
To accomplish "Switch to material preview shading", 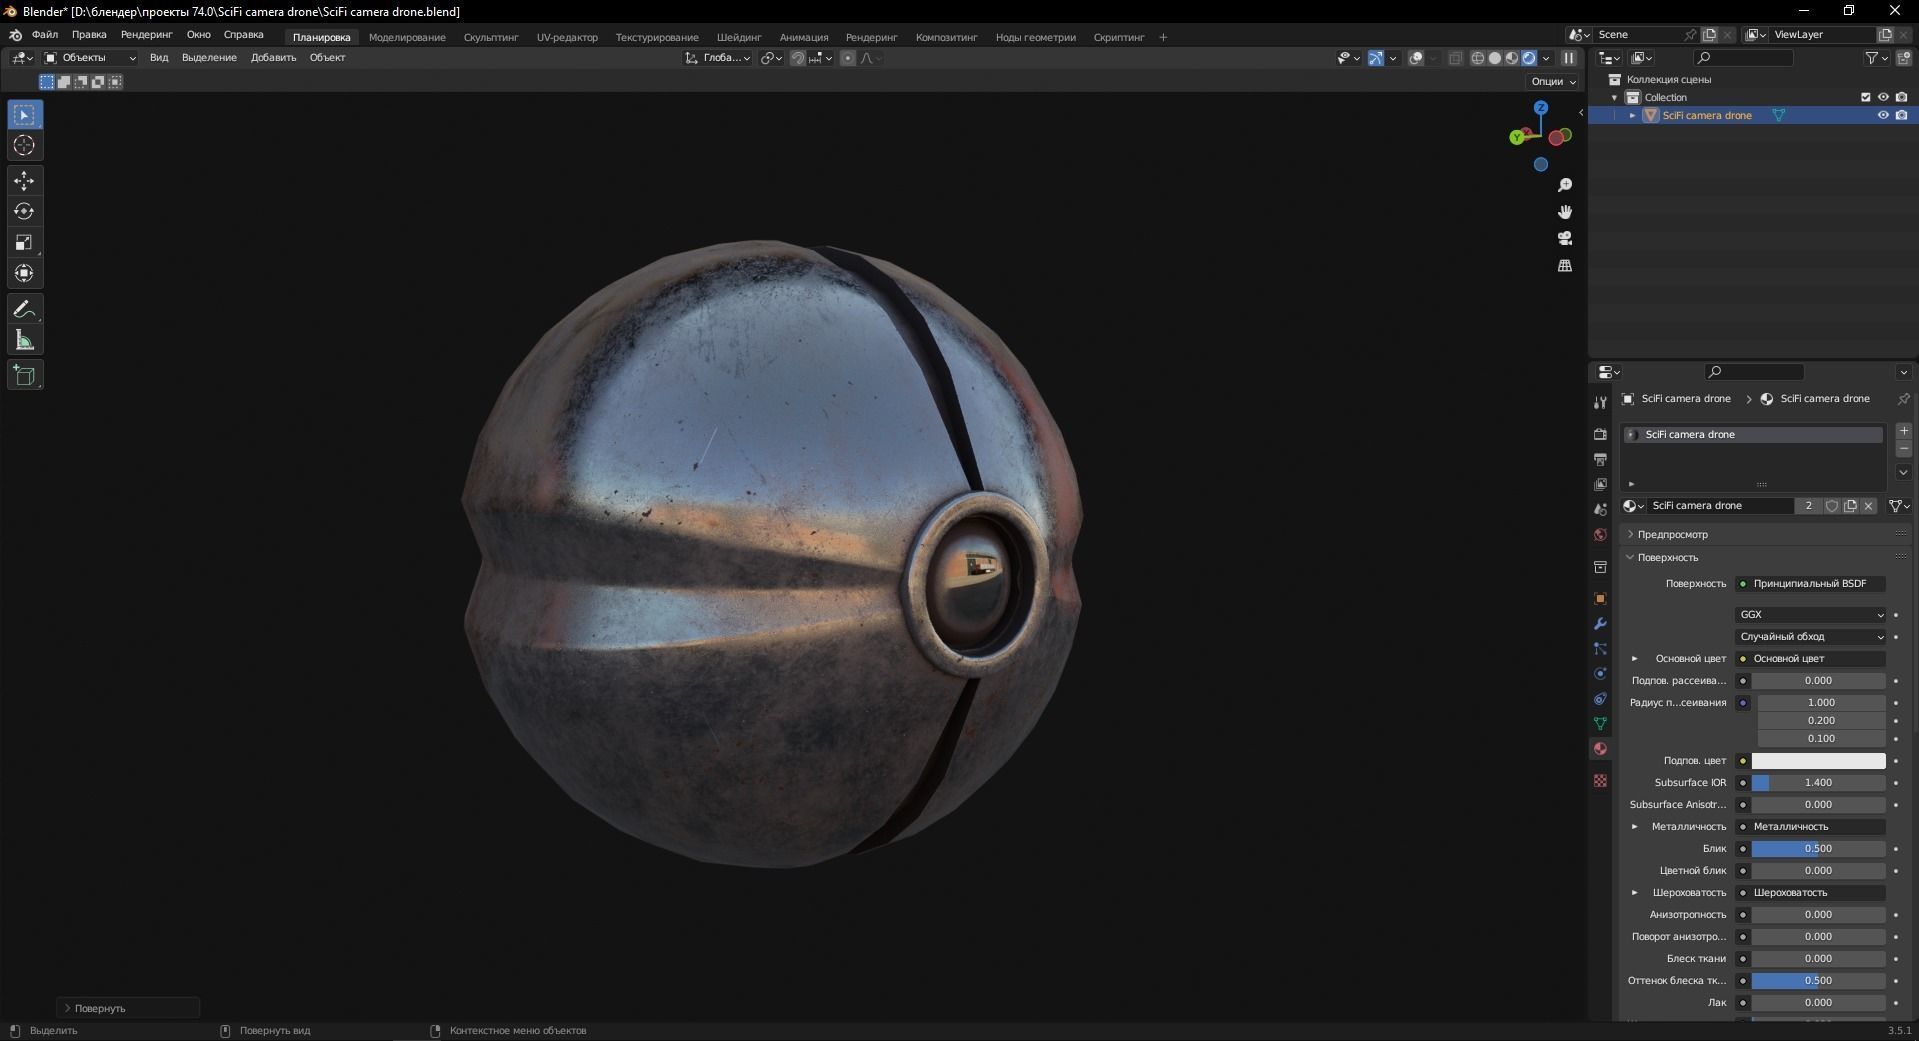I will coord(1512,58).
